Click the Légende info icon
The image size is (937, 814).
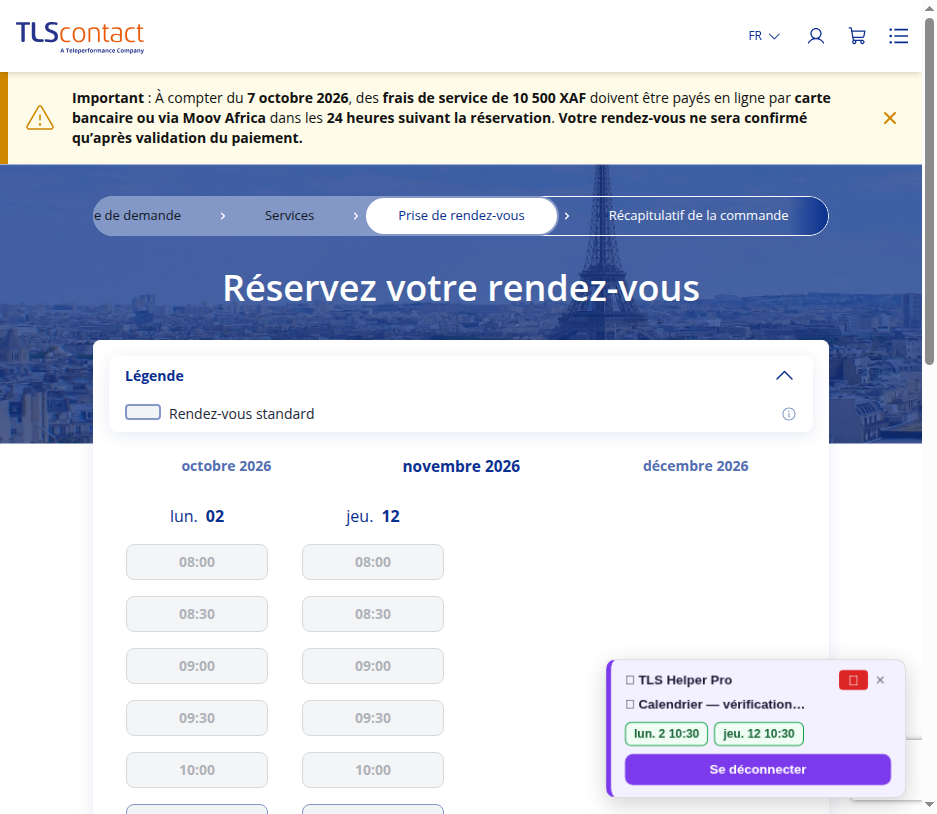[x=789, y=414]
